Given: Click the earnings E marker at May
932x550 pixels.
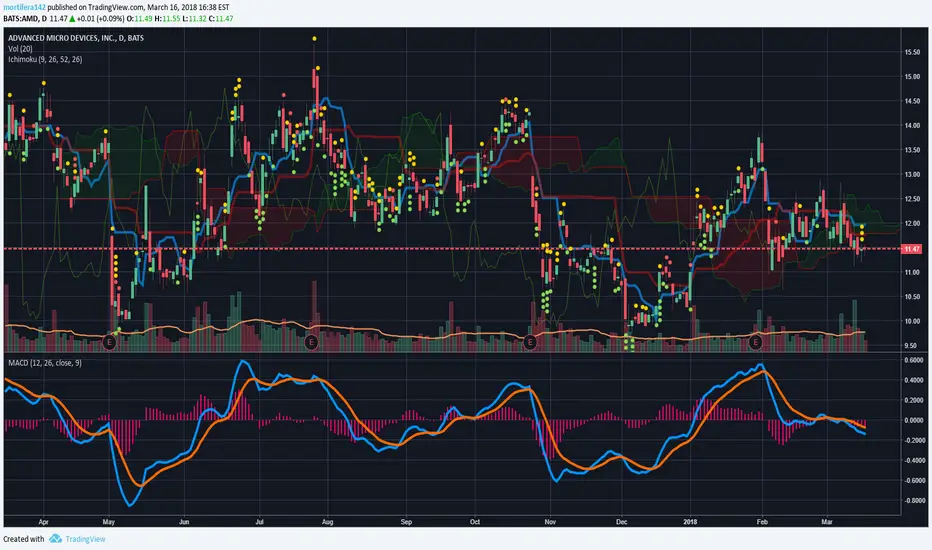Looking at the screenshot, I should (x=109, y=342).
